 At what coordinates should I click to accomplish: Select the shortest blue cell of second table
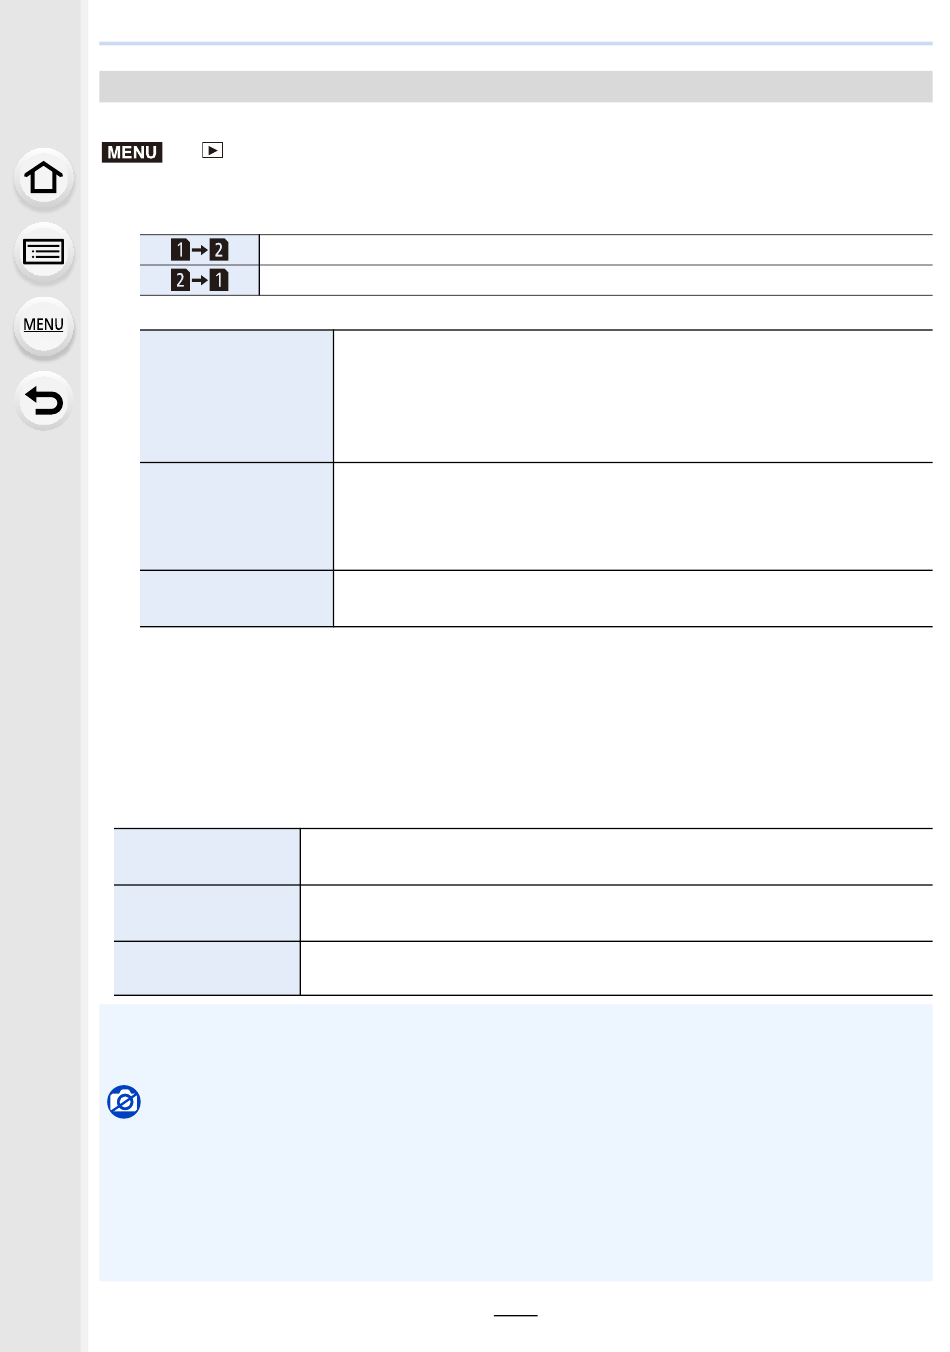point(236,599)
